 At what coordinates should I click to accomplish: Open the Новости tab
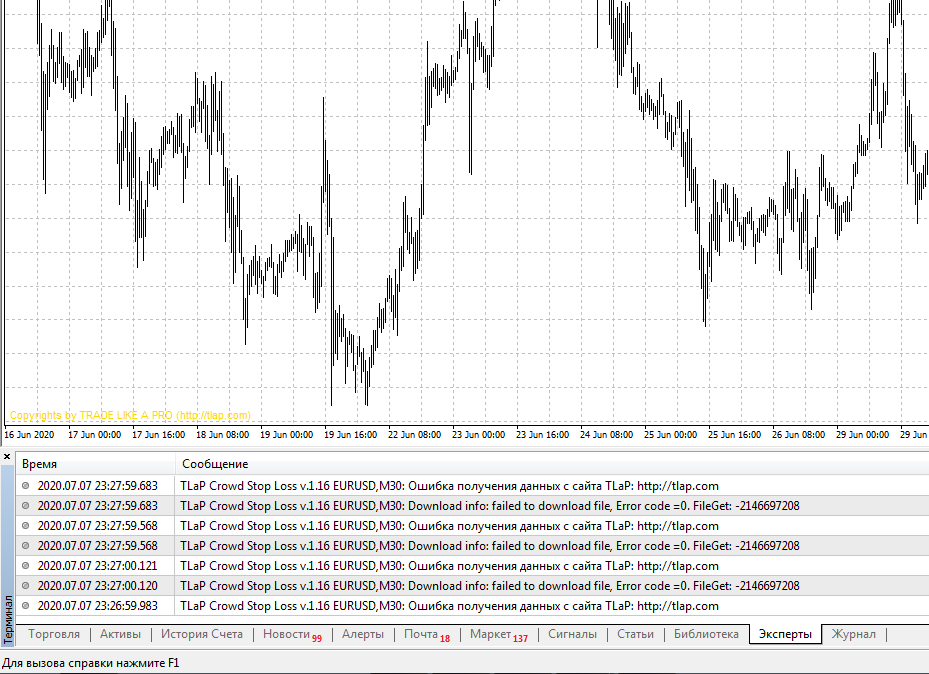[x=292, y=634]
